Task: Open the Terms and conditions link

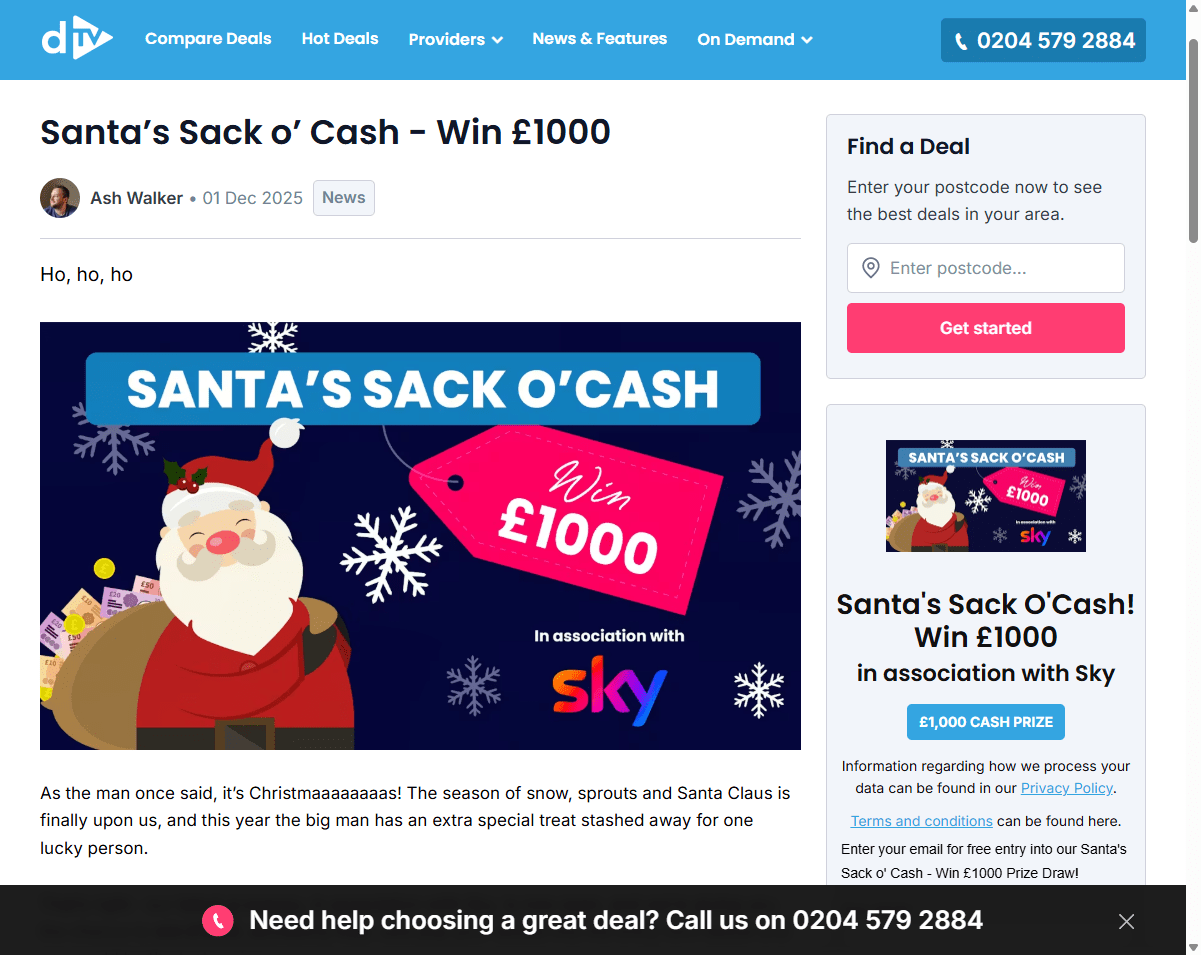Action: tap(922, 821)
